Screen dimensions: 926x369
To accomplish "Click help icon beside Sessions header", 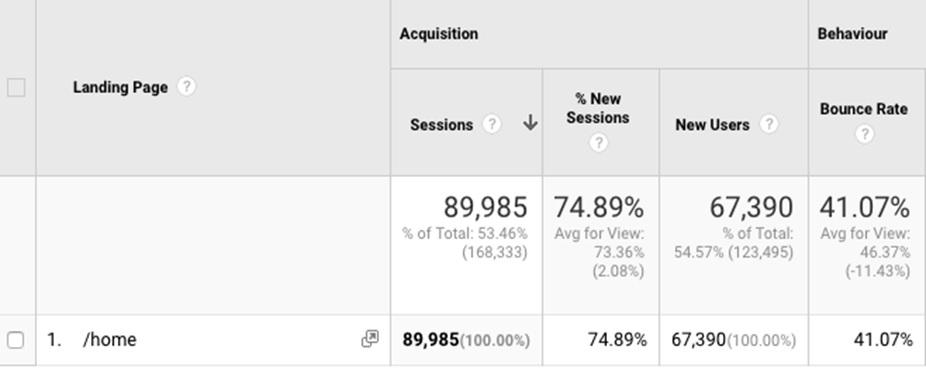I will pyautogui.click(x=491, y=124).
